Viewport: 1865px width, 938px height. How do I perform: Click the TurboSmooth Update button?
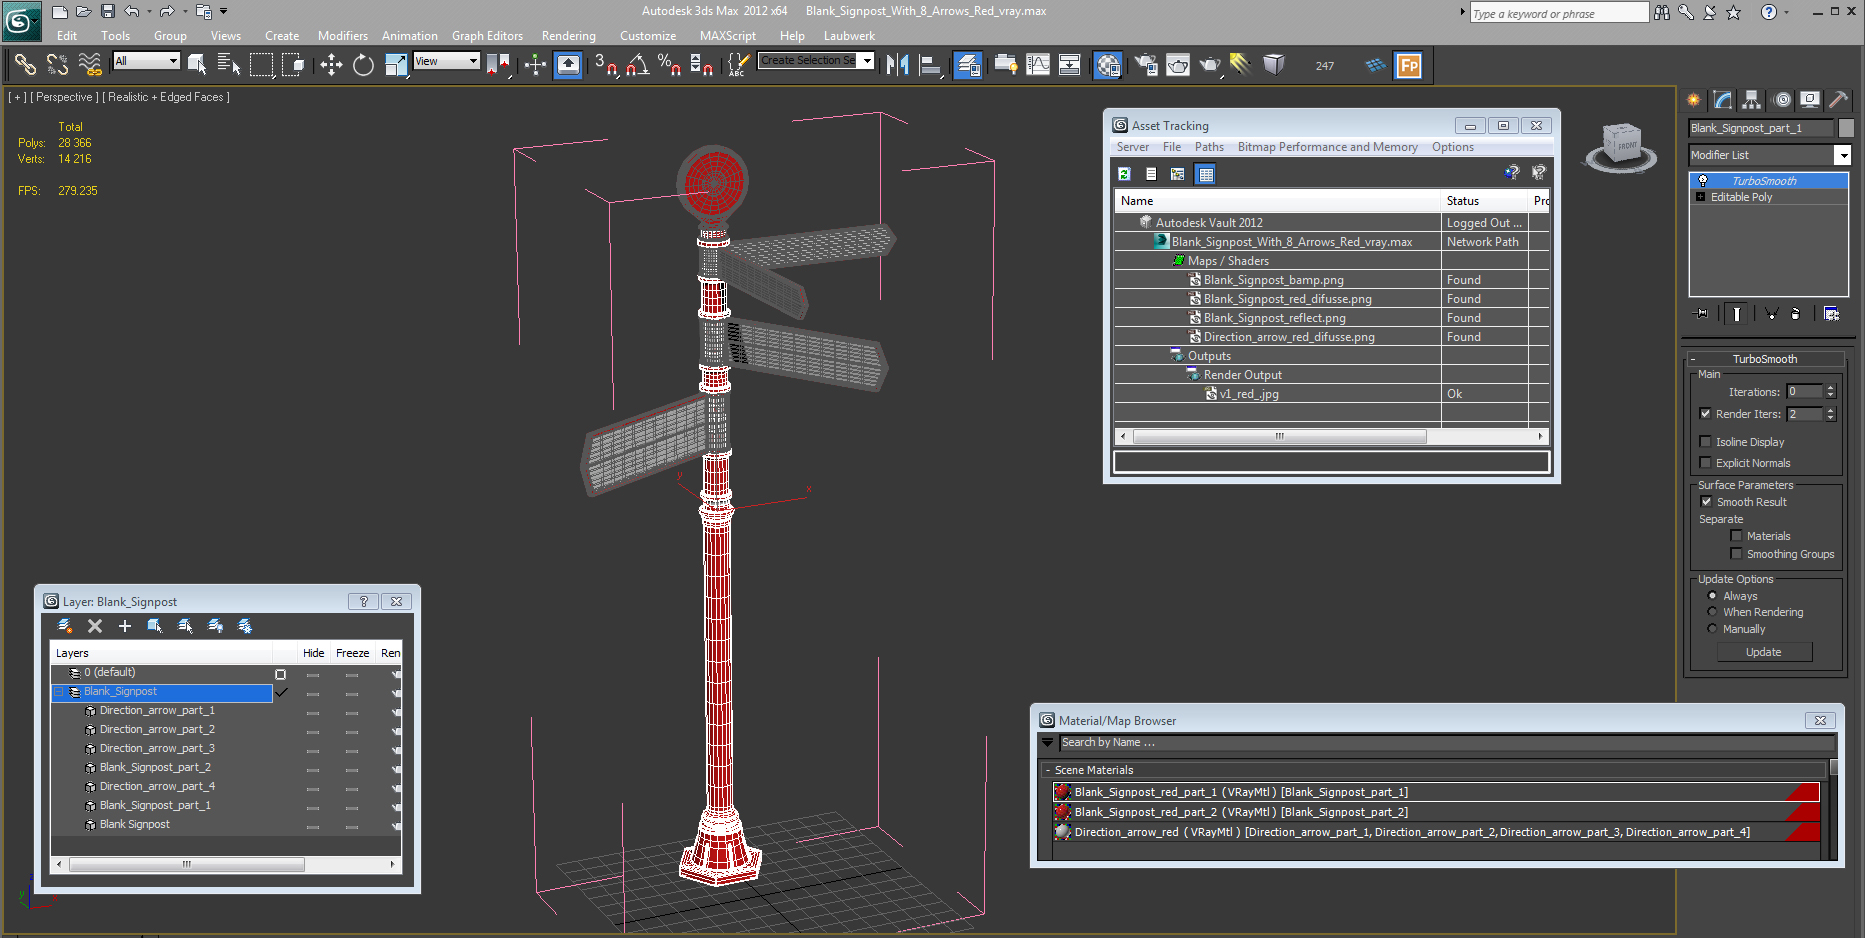(x=1764, y=652)
